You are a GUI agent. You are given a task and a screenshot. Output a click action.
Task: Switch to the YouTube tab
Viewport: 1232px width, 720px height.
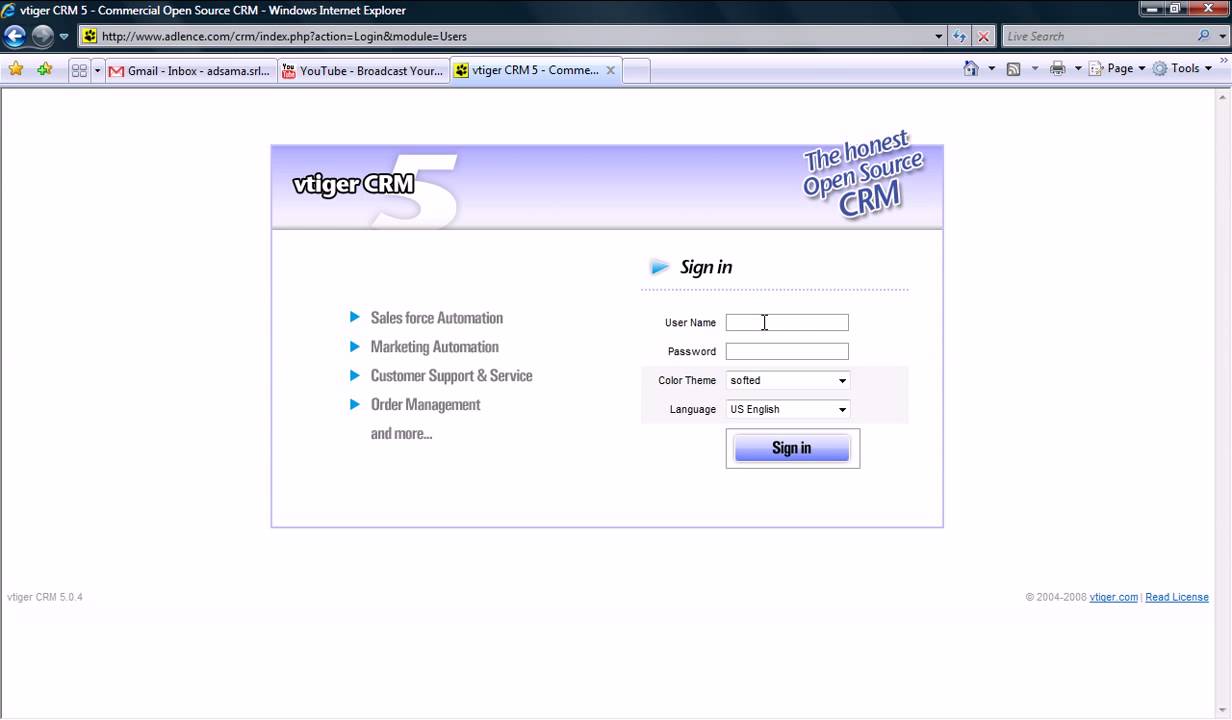pos(363,70)
